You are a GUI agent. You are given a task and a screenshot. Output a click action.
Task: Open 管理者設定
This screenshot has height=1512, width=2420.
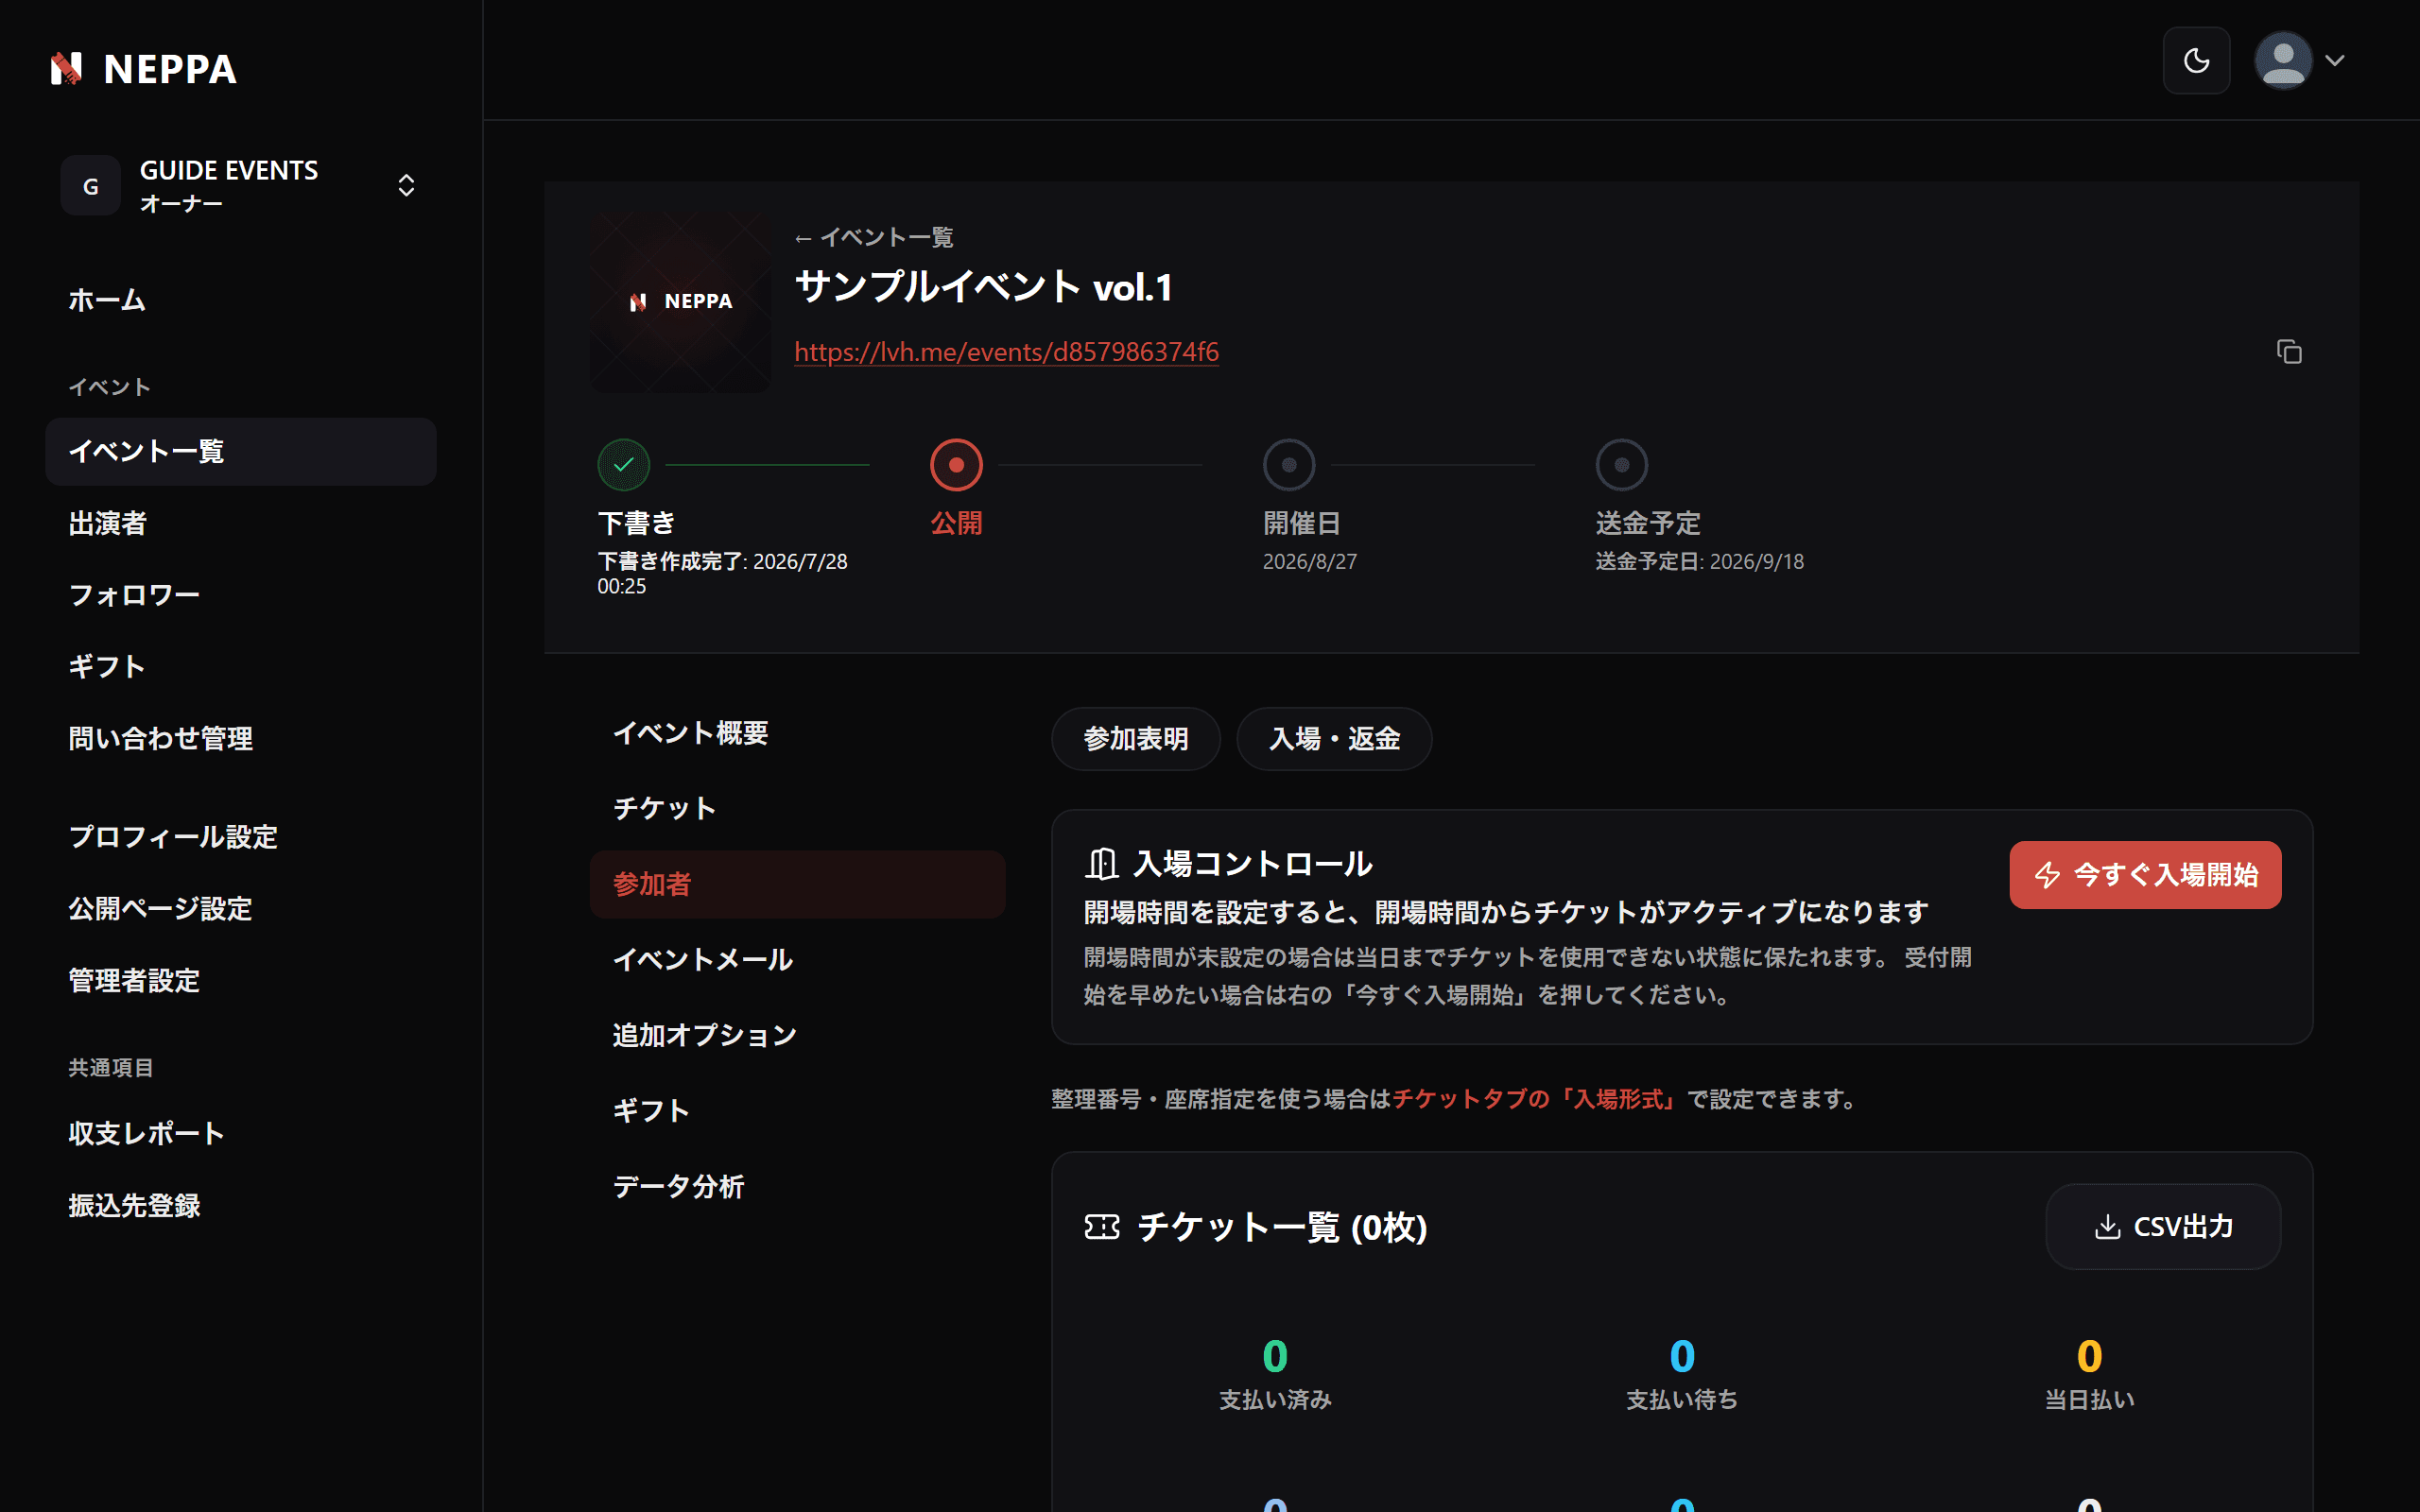click(x=241, y=981)
